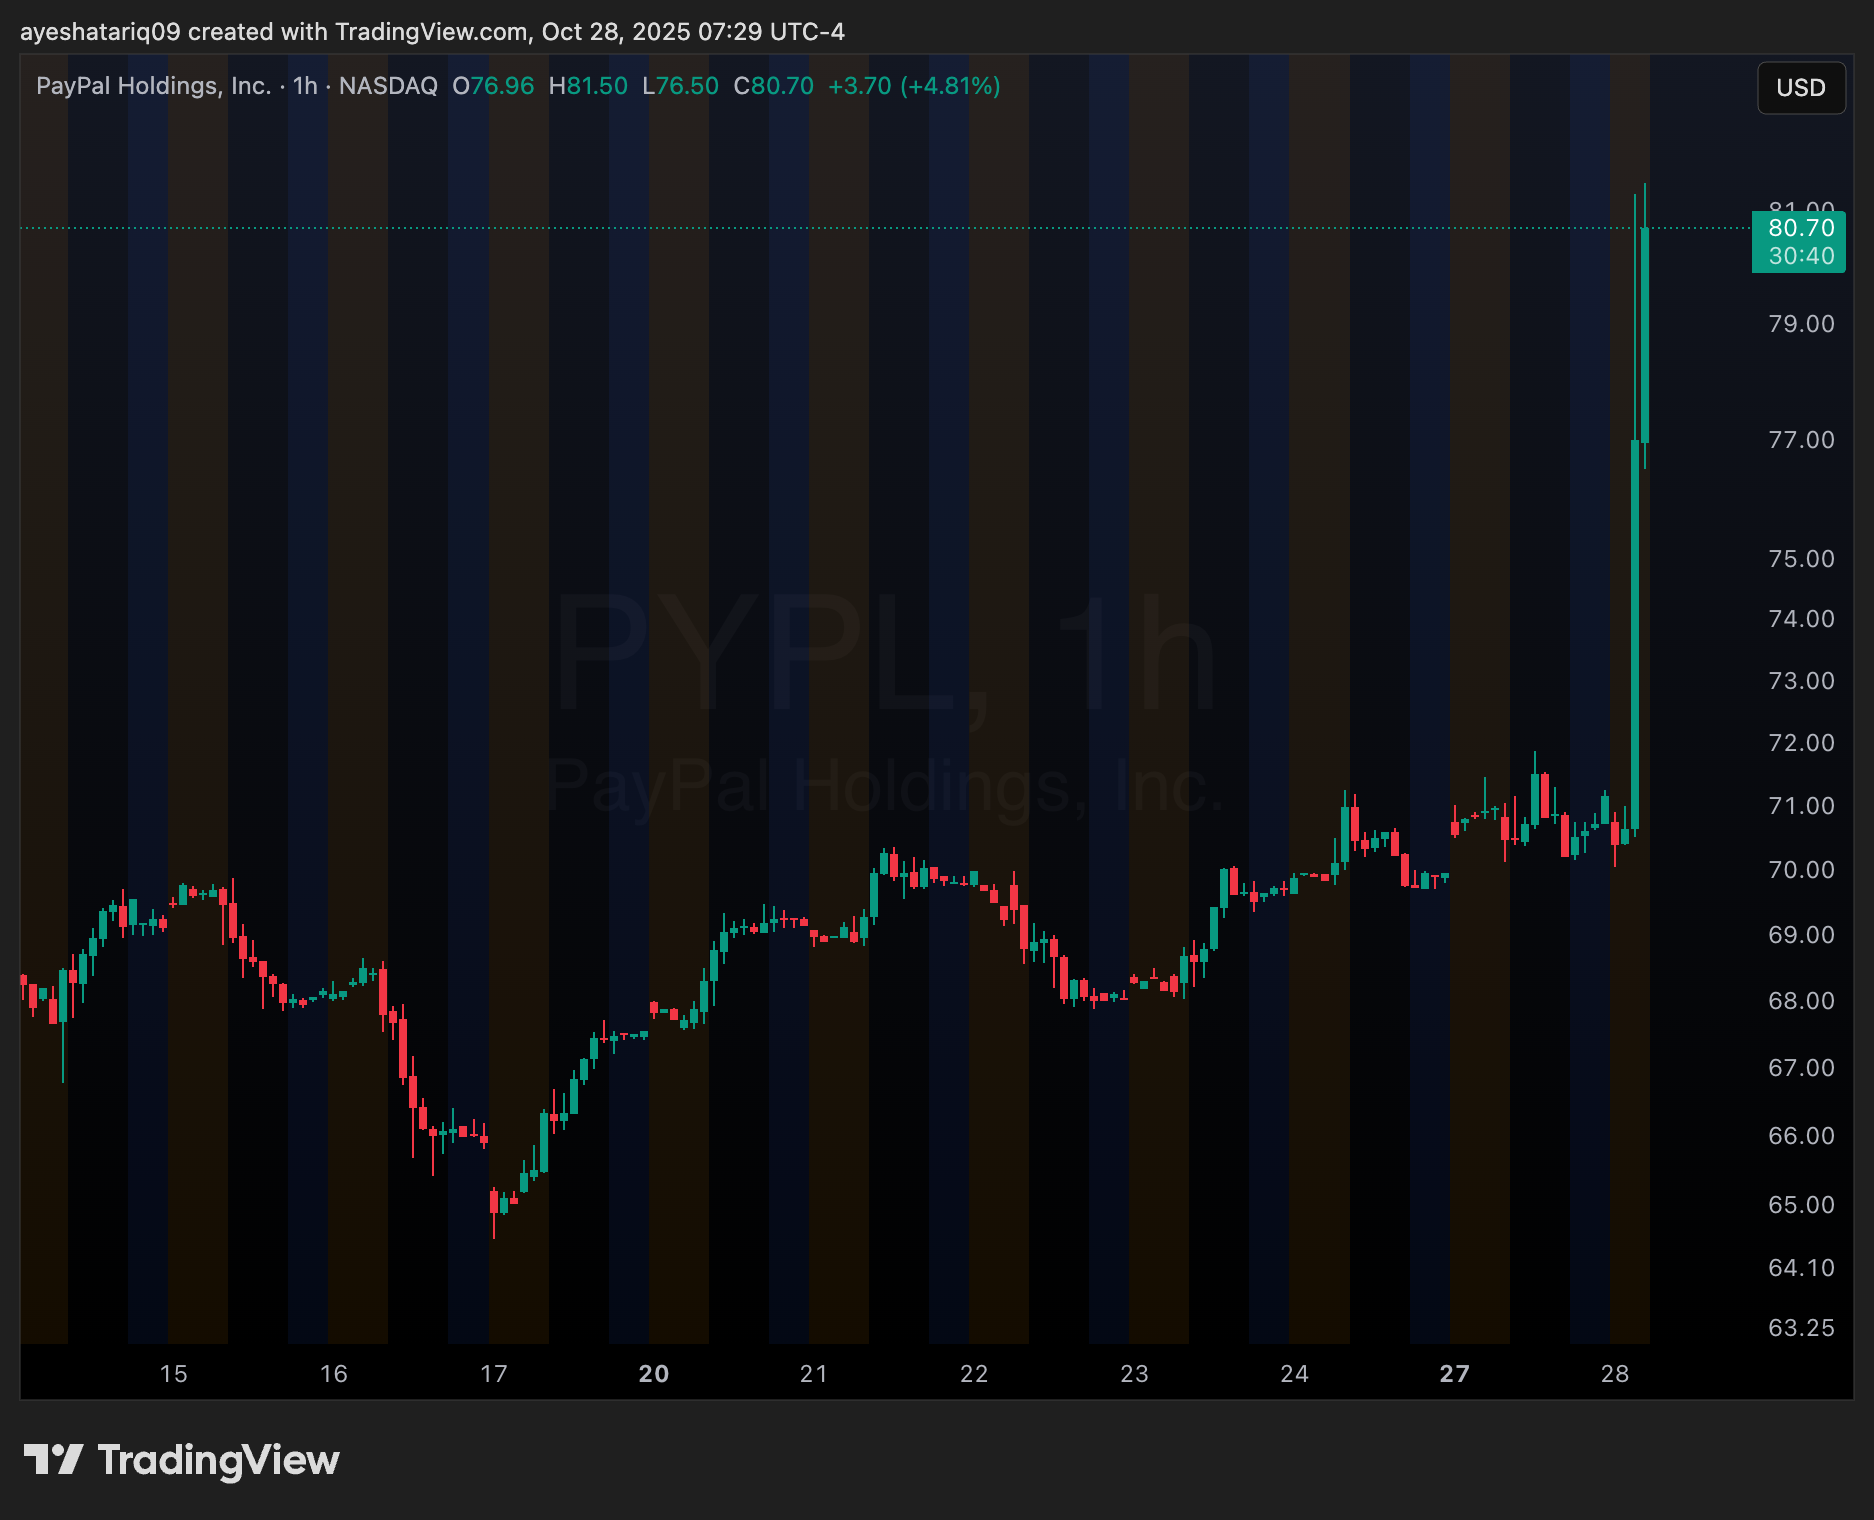Click the USD currency button
Viewport: 1874px width, 1520px height.
coord(1801,88)
